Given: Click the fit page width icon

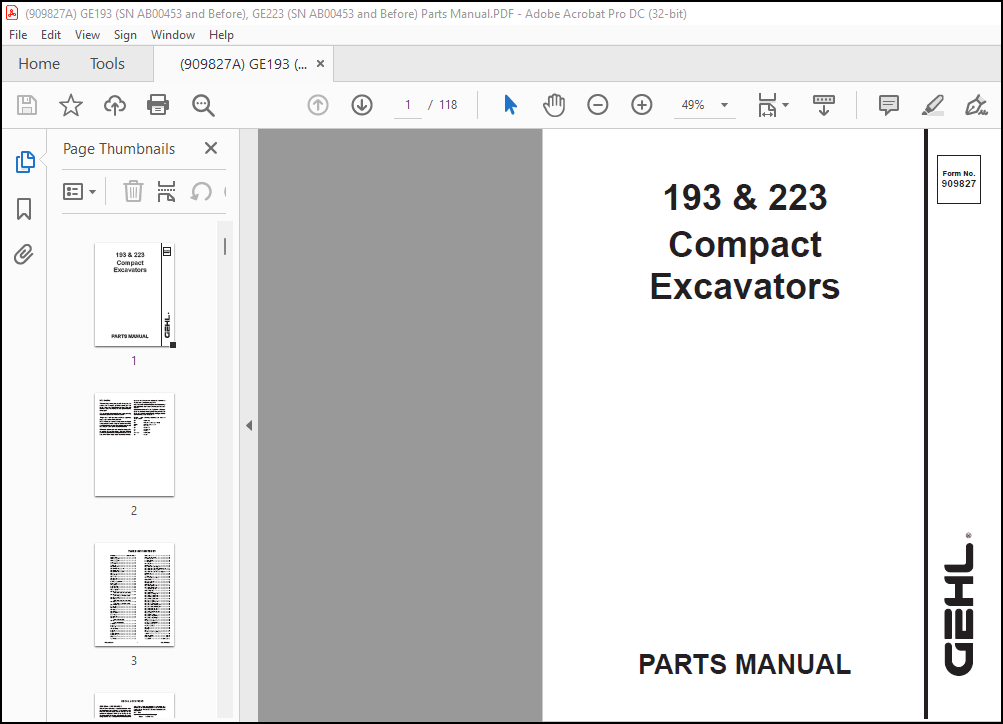Looking at the screenshot, I should tap(768, 105).
